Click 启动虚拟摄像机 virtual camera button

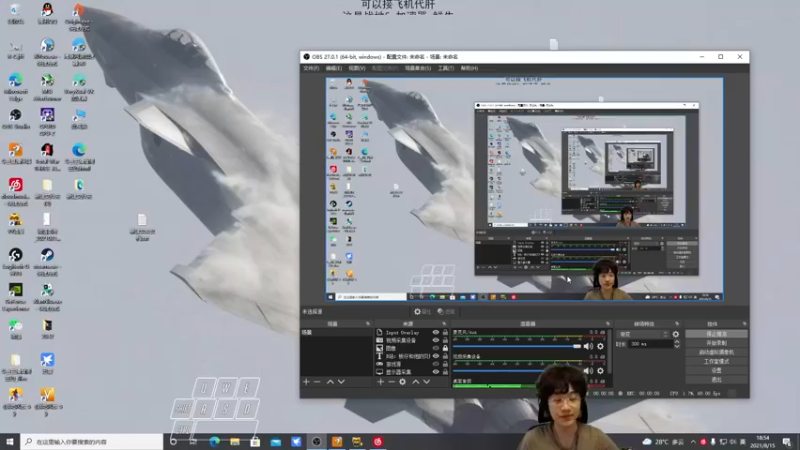(x=716, y=352)
